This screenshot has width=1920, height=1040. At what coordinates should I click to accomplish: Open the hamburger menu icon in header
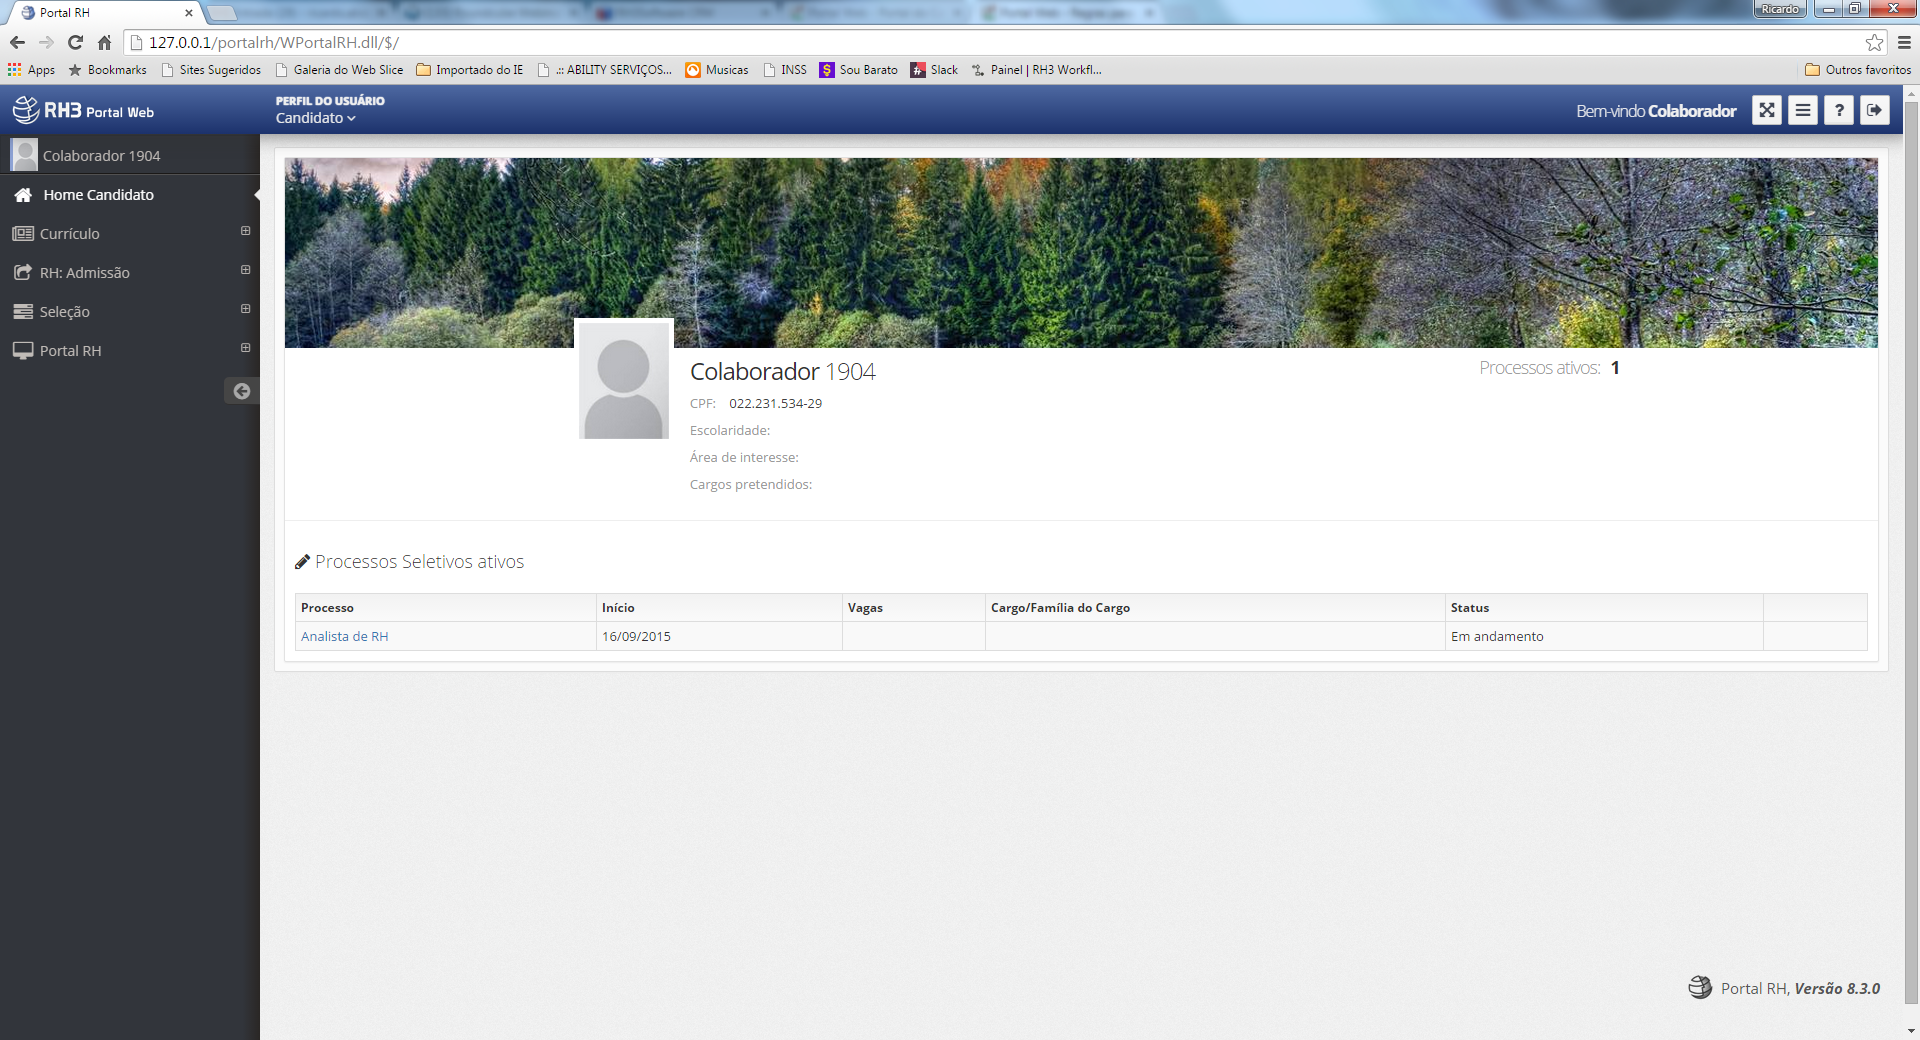[1802, 111]
